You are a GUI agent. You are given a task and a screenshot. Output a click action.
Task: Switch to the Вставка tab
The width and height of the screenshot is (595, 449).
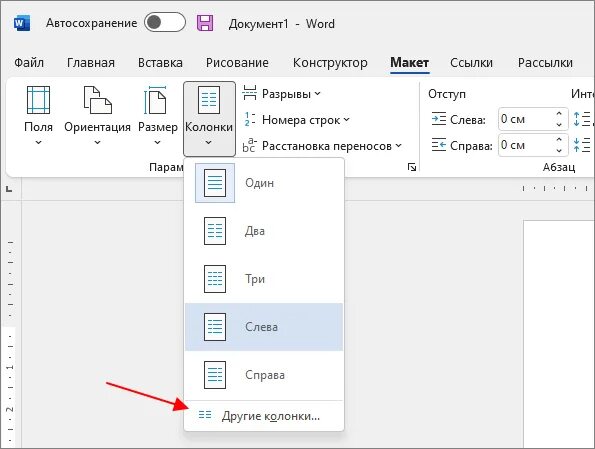(160, 63)
